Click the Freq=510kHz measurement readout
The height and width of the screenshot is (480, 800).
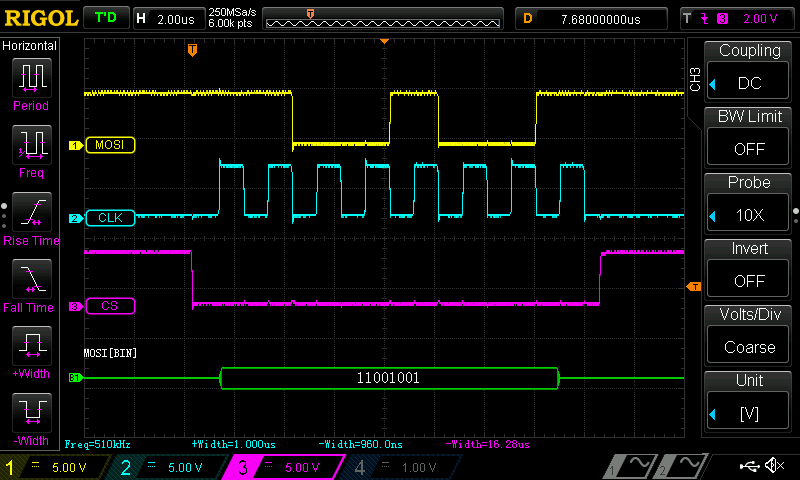click(97, 444)
